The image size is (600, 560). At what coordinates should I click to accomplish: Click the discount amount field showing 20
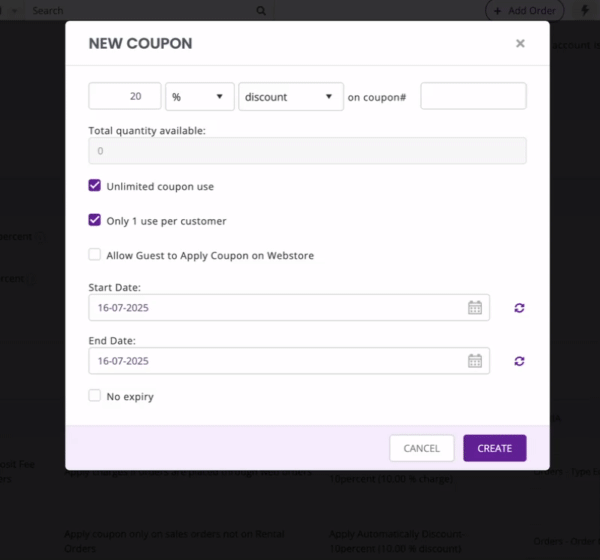click(125, 96)
